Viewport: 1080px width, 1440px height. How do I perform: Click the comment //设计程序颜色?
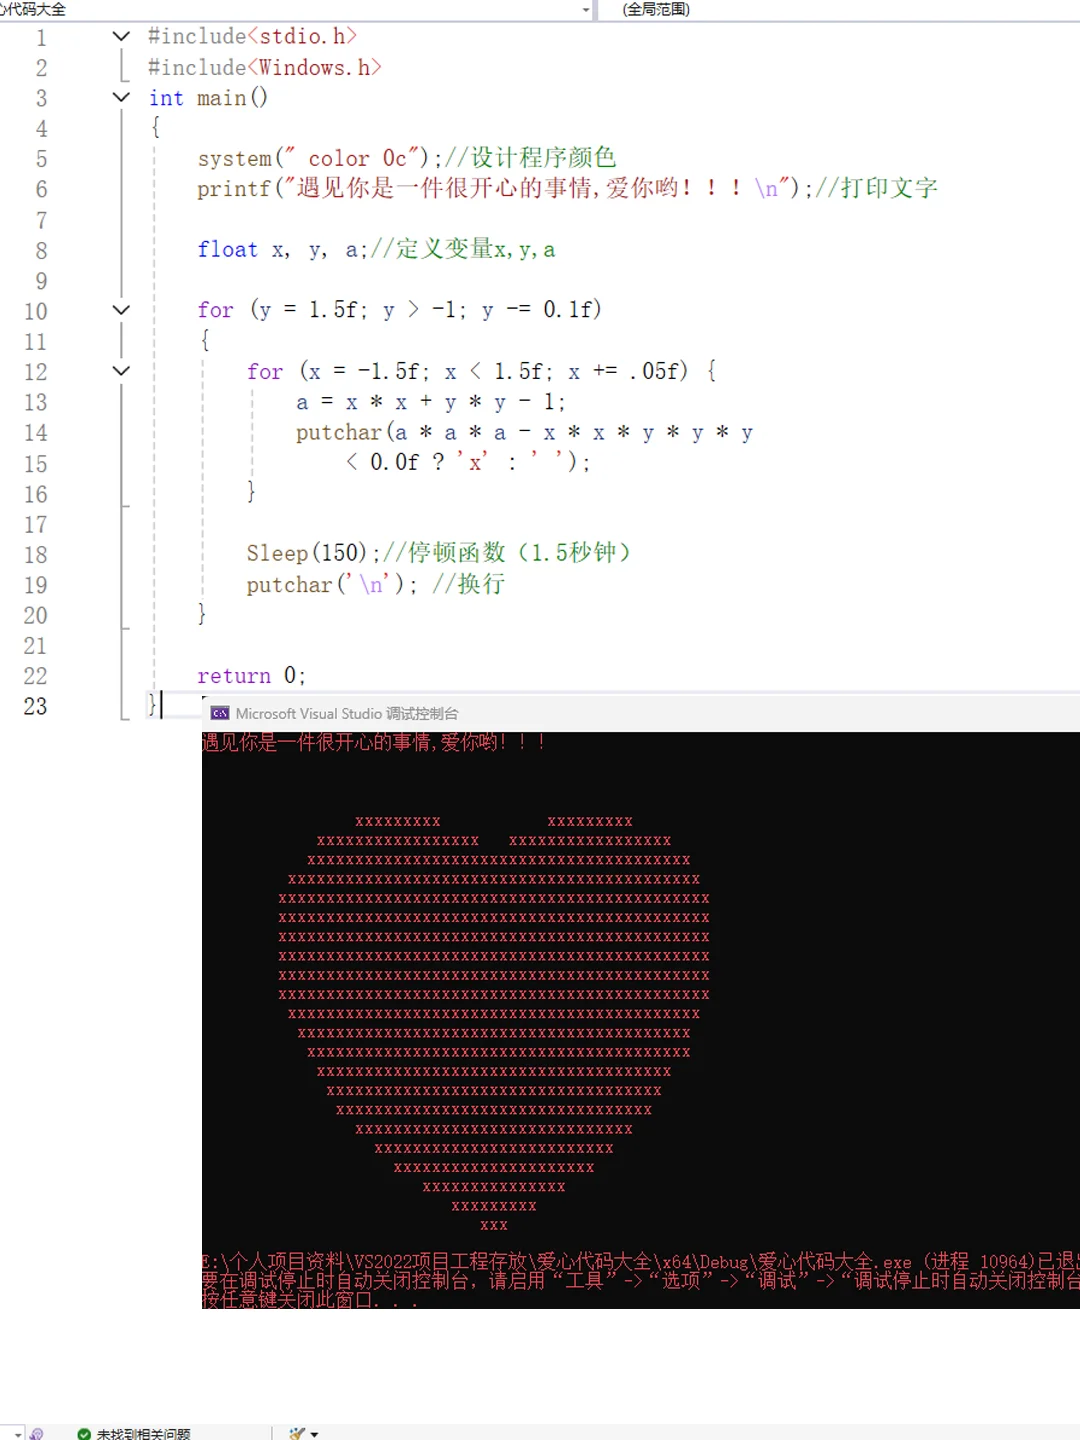tap(531, 158)
